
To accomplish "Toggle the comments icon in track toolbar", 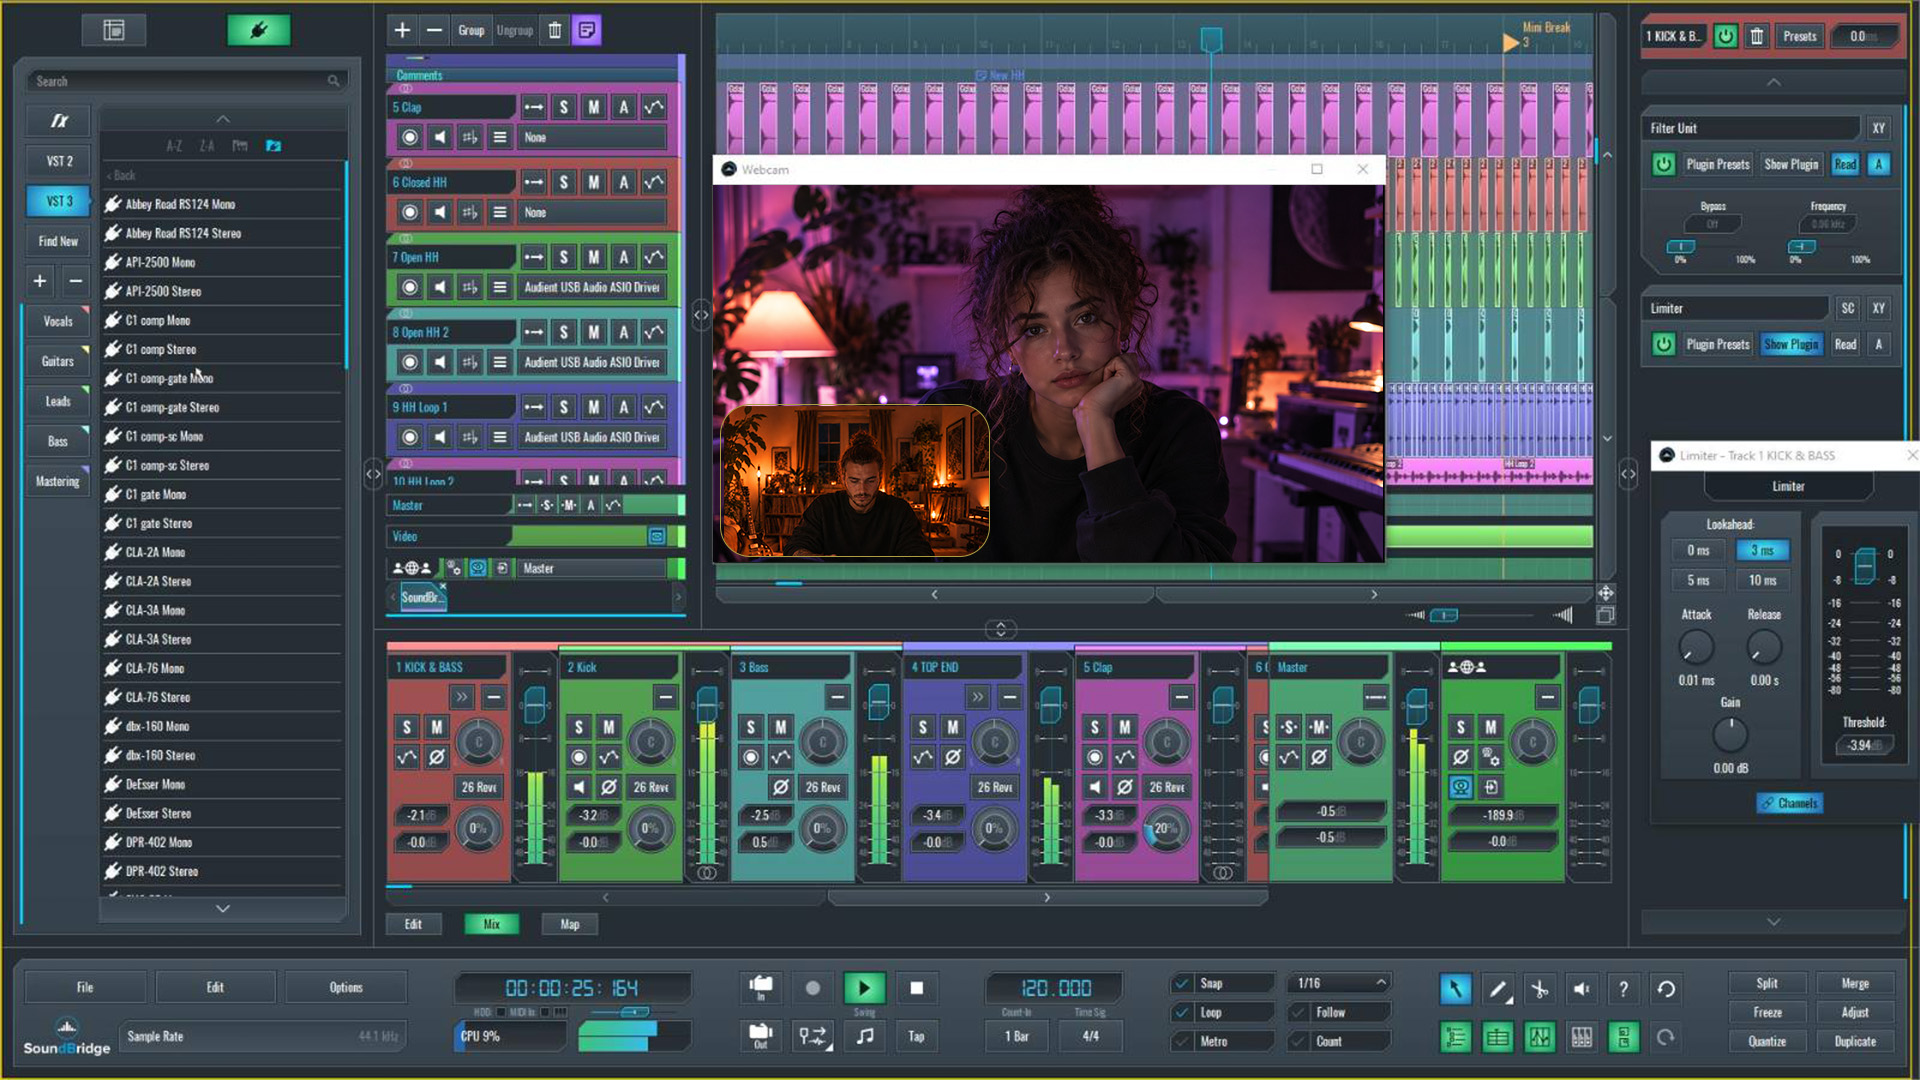I will coord(587,30).
